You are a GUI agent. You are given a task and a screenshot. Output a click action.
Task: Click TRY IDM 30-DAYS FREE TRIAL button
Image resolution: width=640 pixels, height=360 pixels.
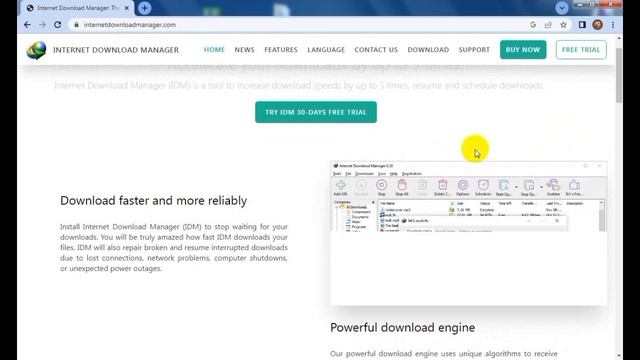coord(316,112)
